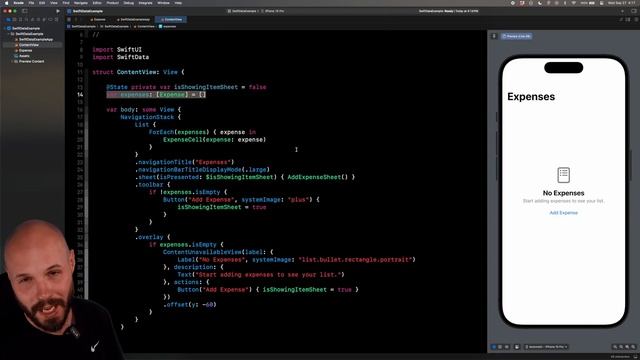Open the Product menu
Image resolution: width=640 pixels, height=360 pixels.
click(113, 3)
